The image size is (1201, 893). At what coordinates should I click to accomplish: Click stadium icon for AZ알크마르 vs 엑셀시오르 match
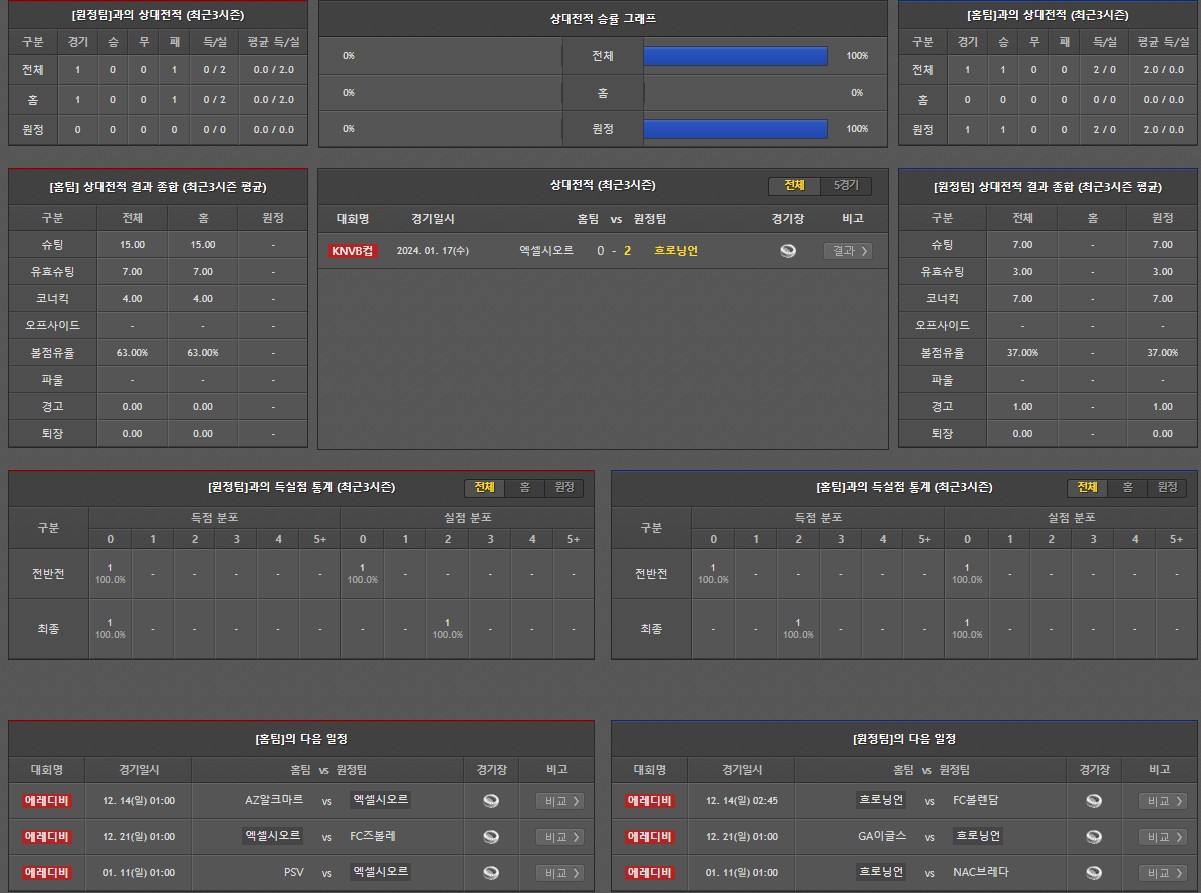tap(491, 801)
